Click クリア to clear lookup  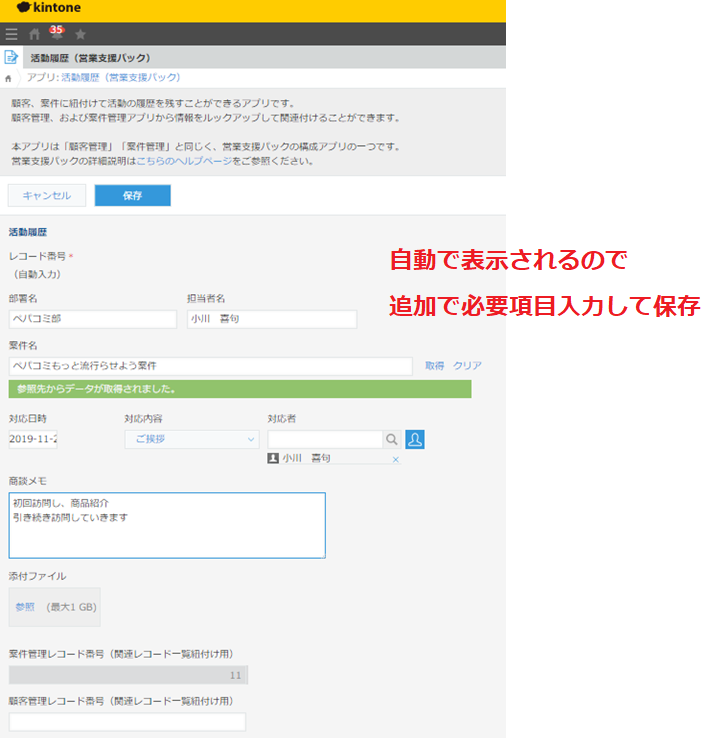click(467, 366)
